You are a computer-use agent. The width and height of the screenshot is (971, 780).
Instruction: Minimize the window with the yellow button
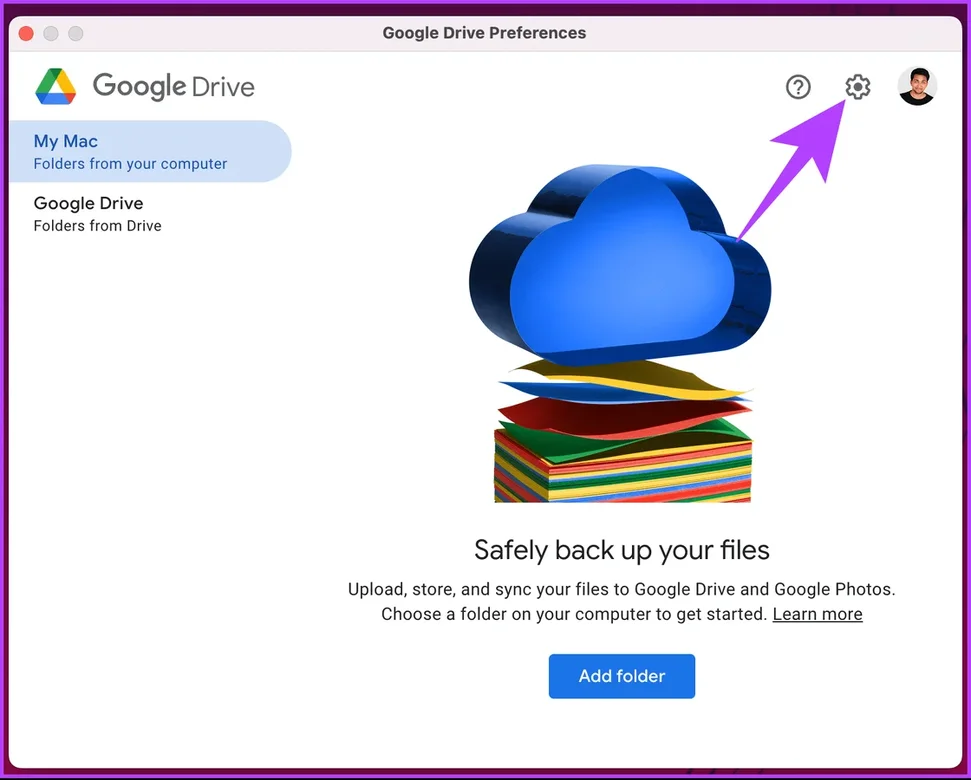pos(51,33)
